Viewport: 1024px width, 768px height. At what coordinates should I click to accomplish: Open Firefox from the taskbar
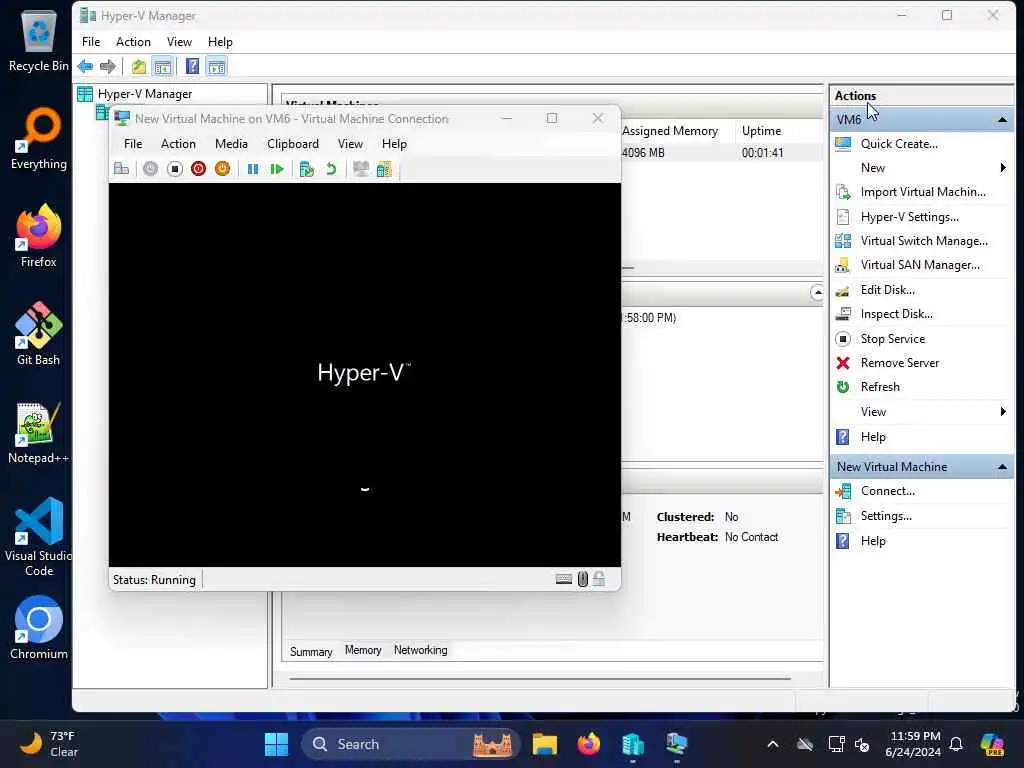pos(589,744)
